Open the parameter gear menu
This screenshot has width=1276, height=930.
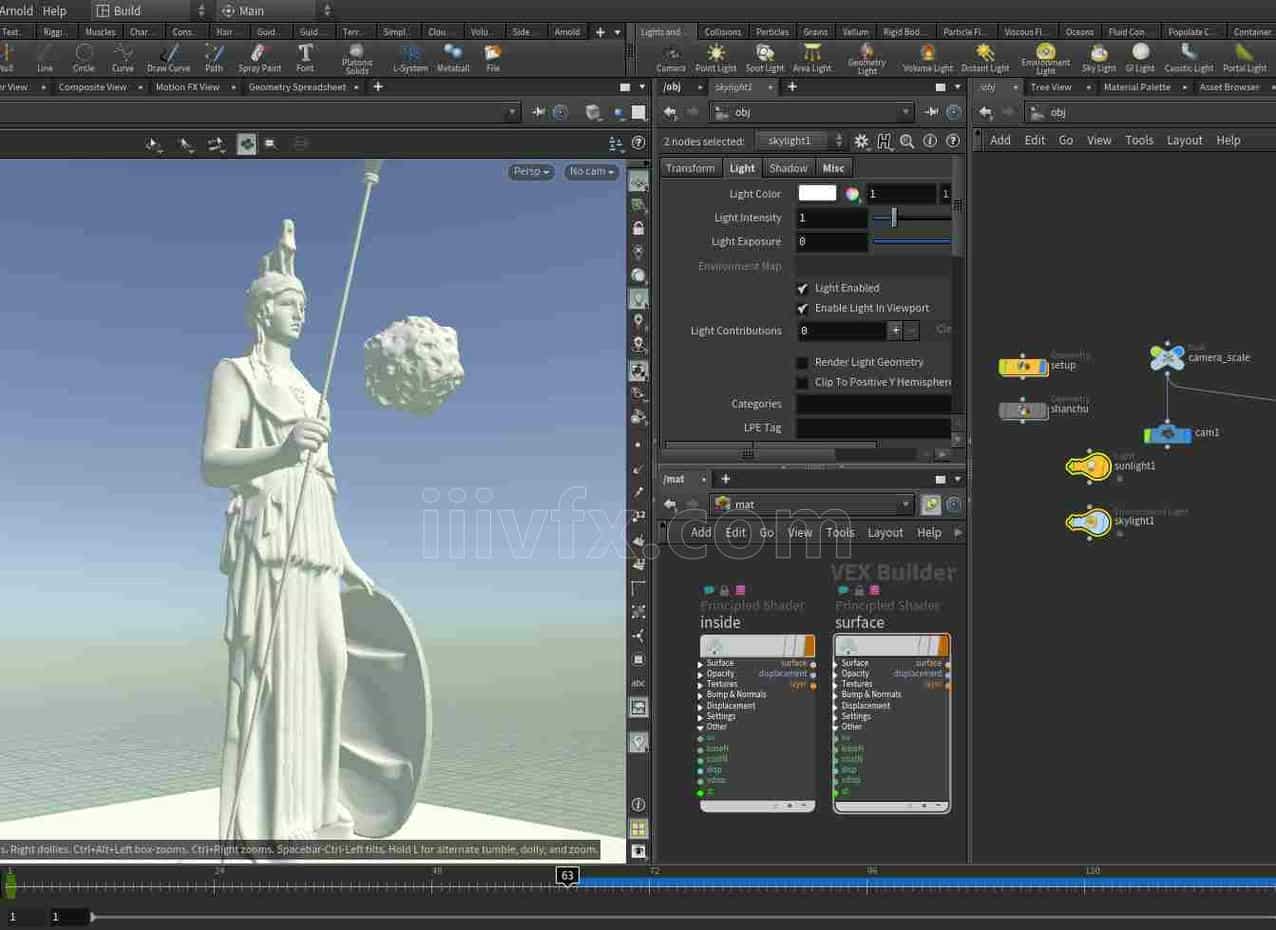pyautogui.click(x=861, y=141)
